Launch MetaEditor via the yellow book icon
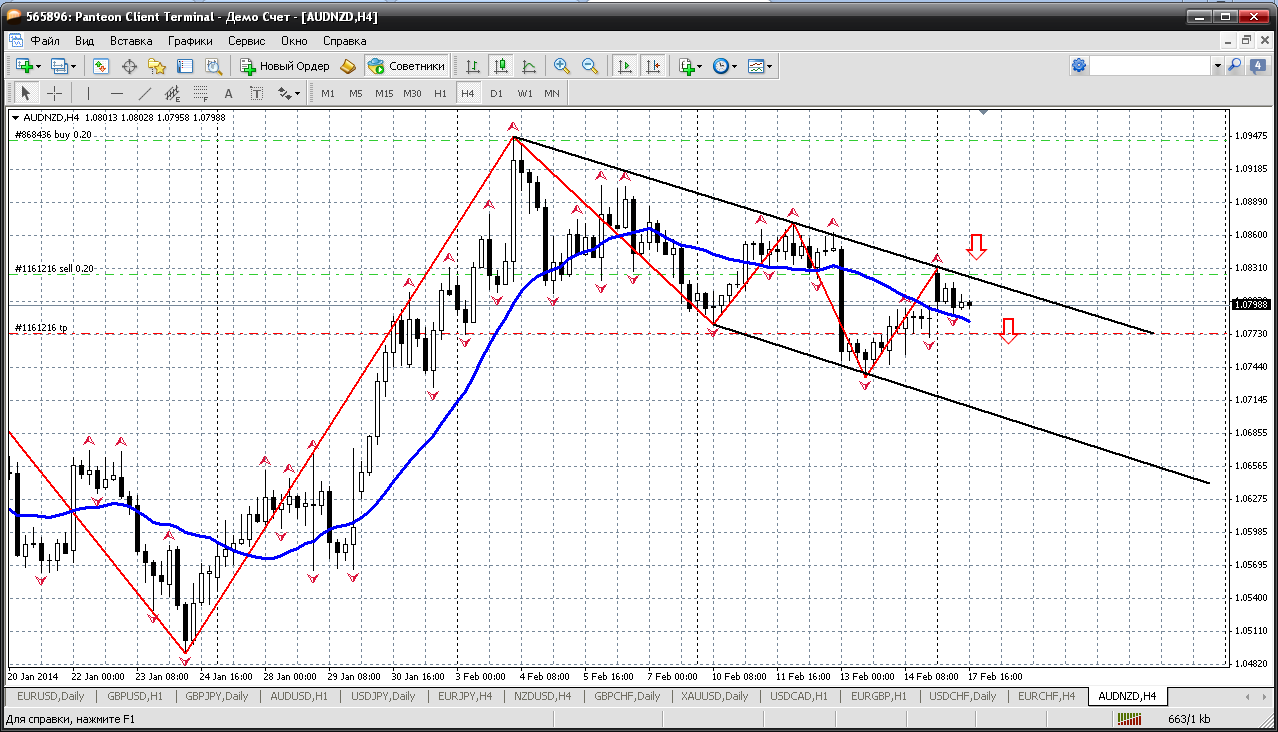The height and width of the screenshot is (732, 1278). click(x=348, y=66)
